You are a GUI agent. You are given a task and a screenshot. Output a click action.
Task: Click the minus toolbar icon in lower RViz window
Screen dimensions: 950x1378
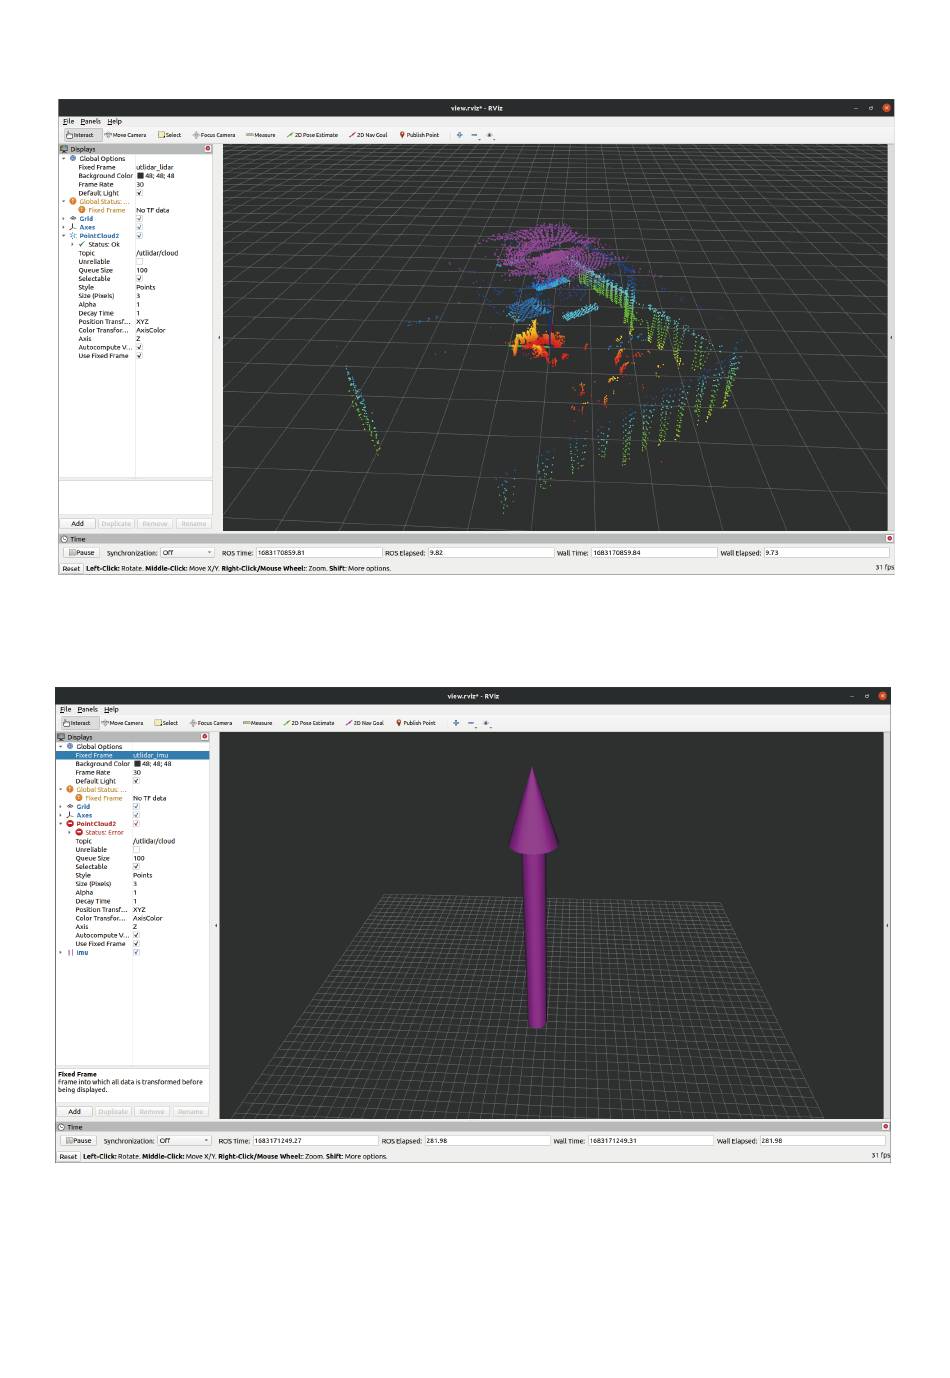click(x=471, y=723)
